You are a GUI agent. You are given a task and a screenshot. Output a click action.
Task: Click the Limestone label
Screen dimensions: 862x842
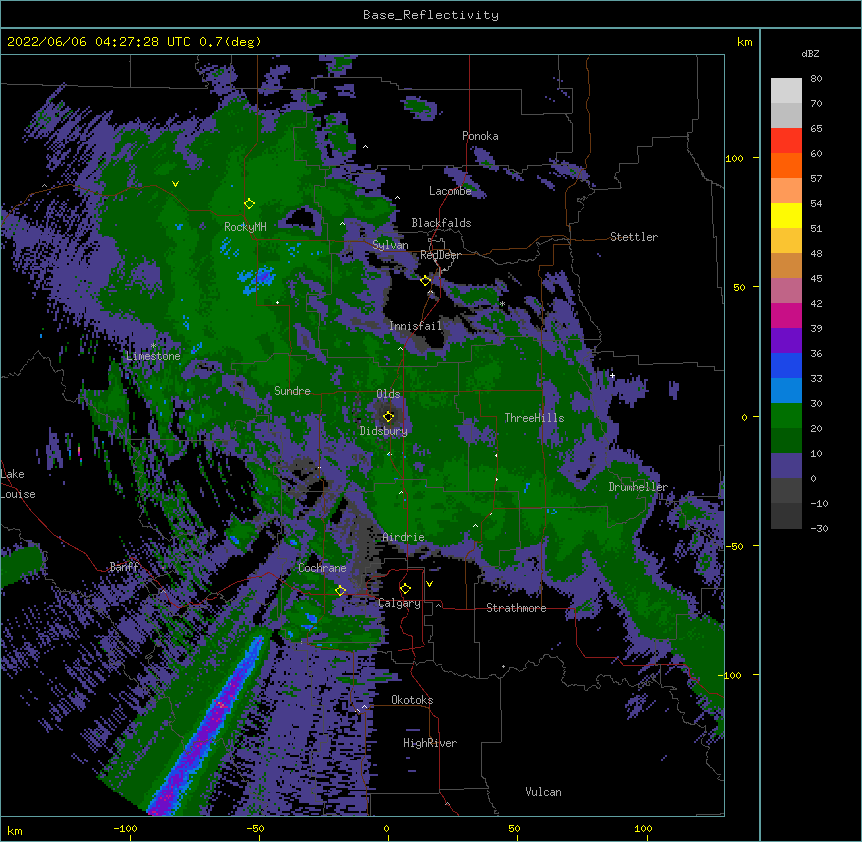(x=153, y=356)
